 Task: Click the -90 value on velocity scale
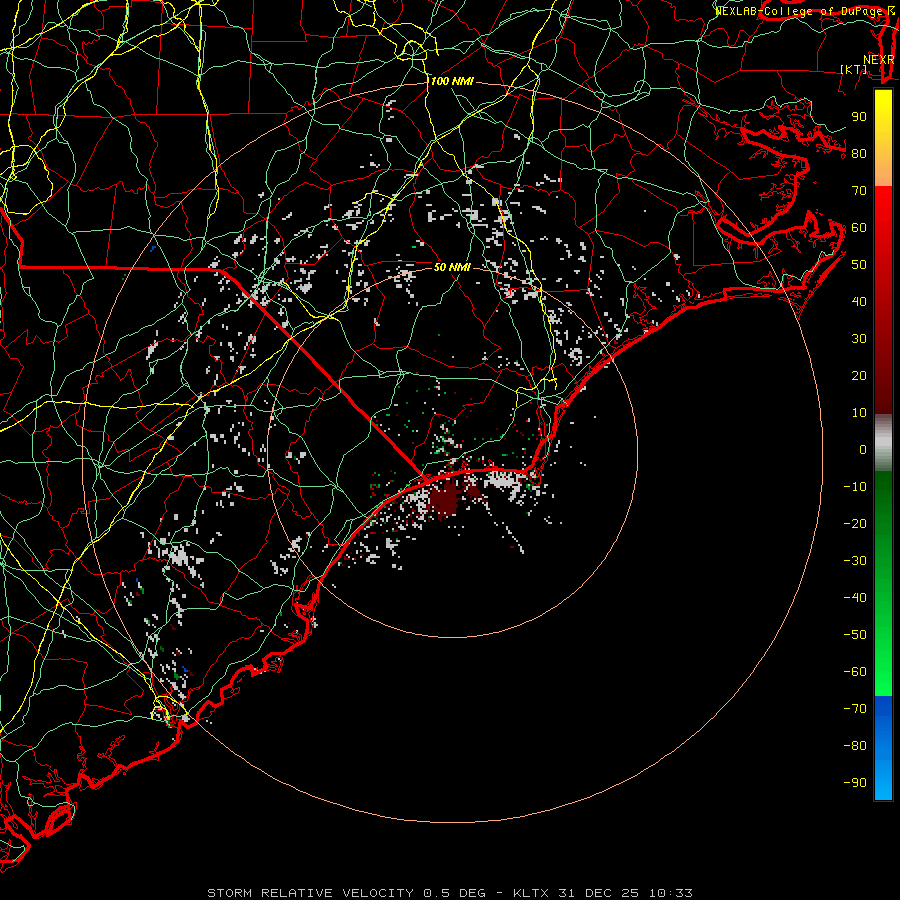855,783
